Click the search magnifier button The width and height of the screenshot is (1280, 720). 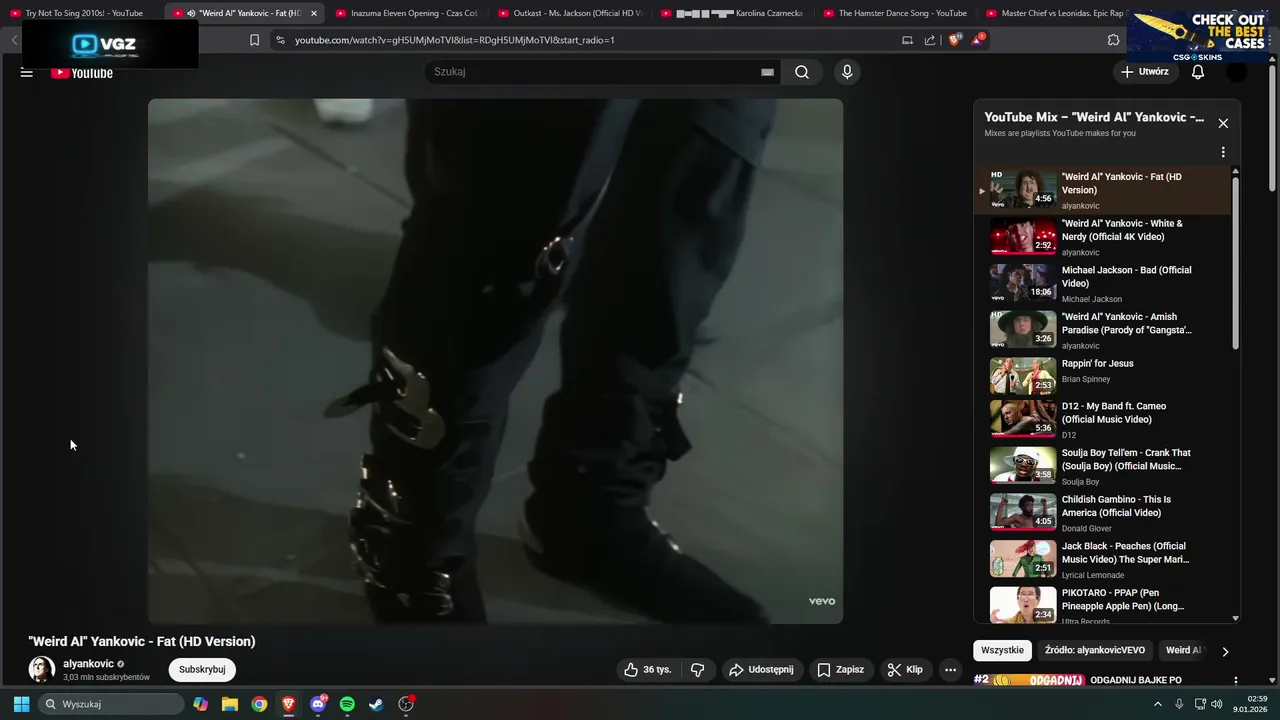pos(802,72)
